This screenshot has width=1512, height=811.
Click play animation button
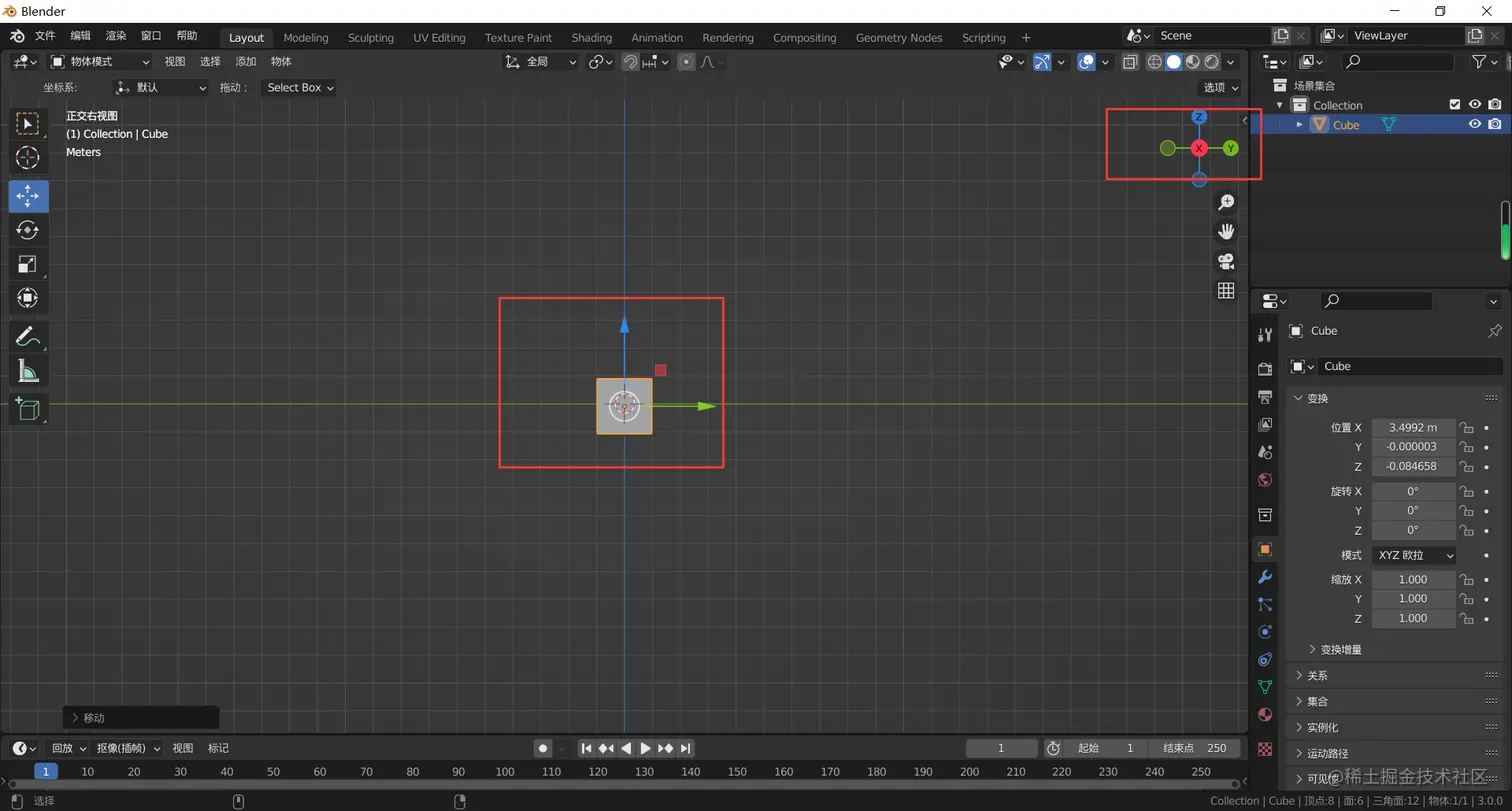[646, 749]
